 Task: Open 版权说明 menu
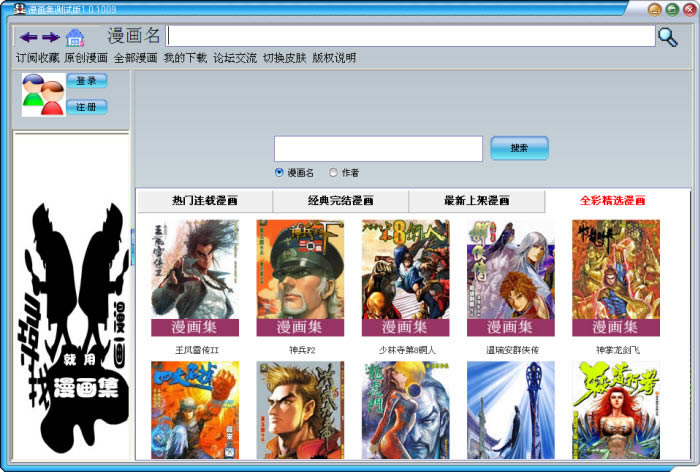pyautogui.click(x=334, y=58)
